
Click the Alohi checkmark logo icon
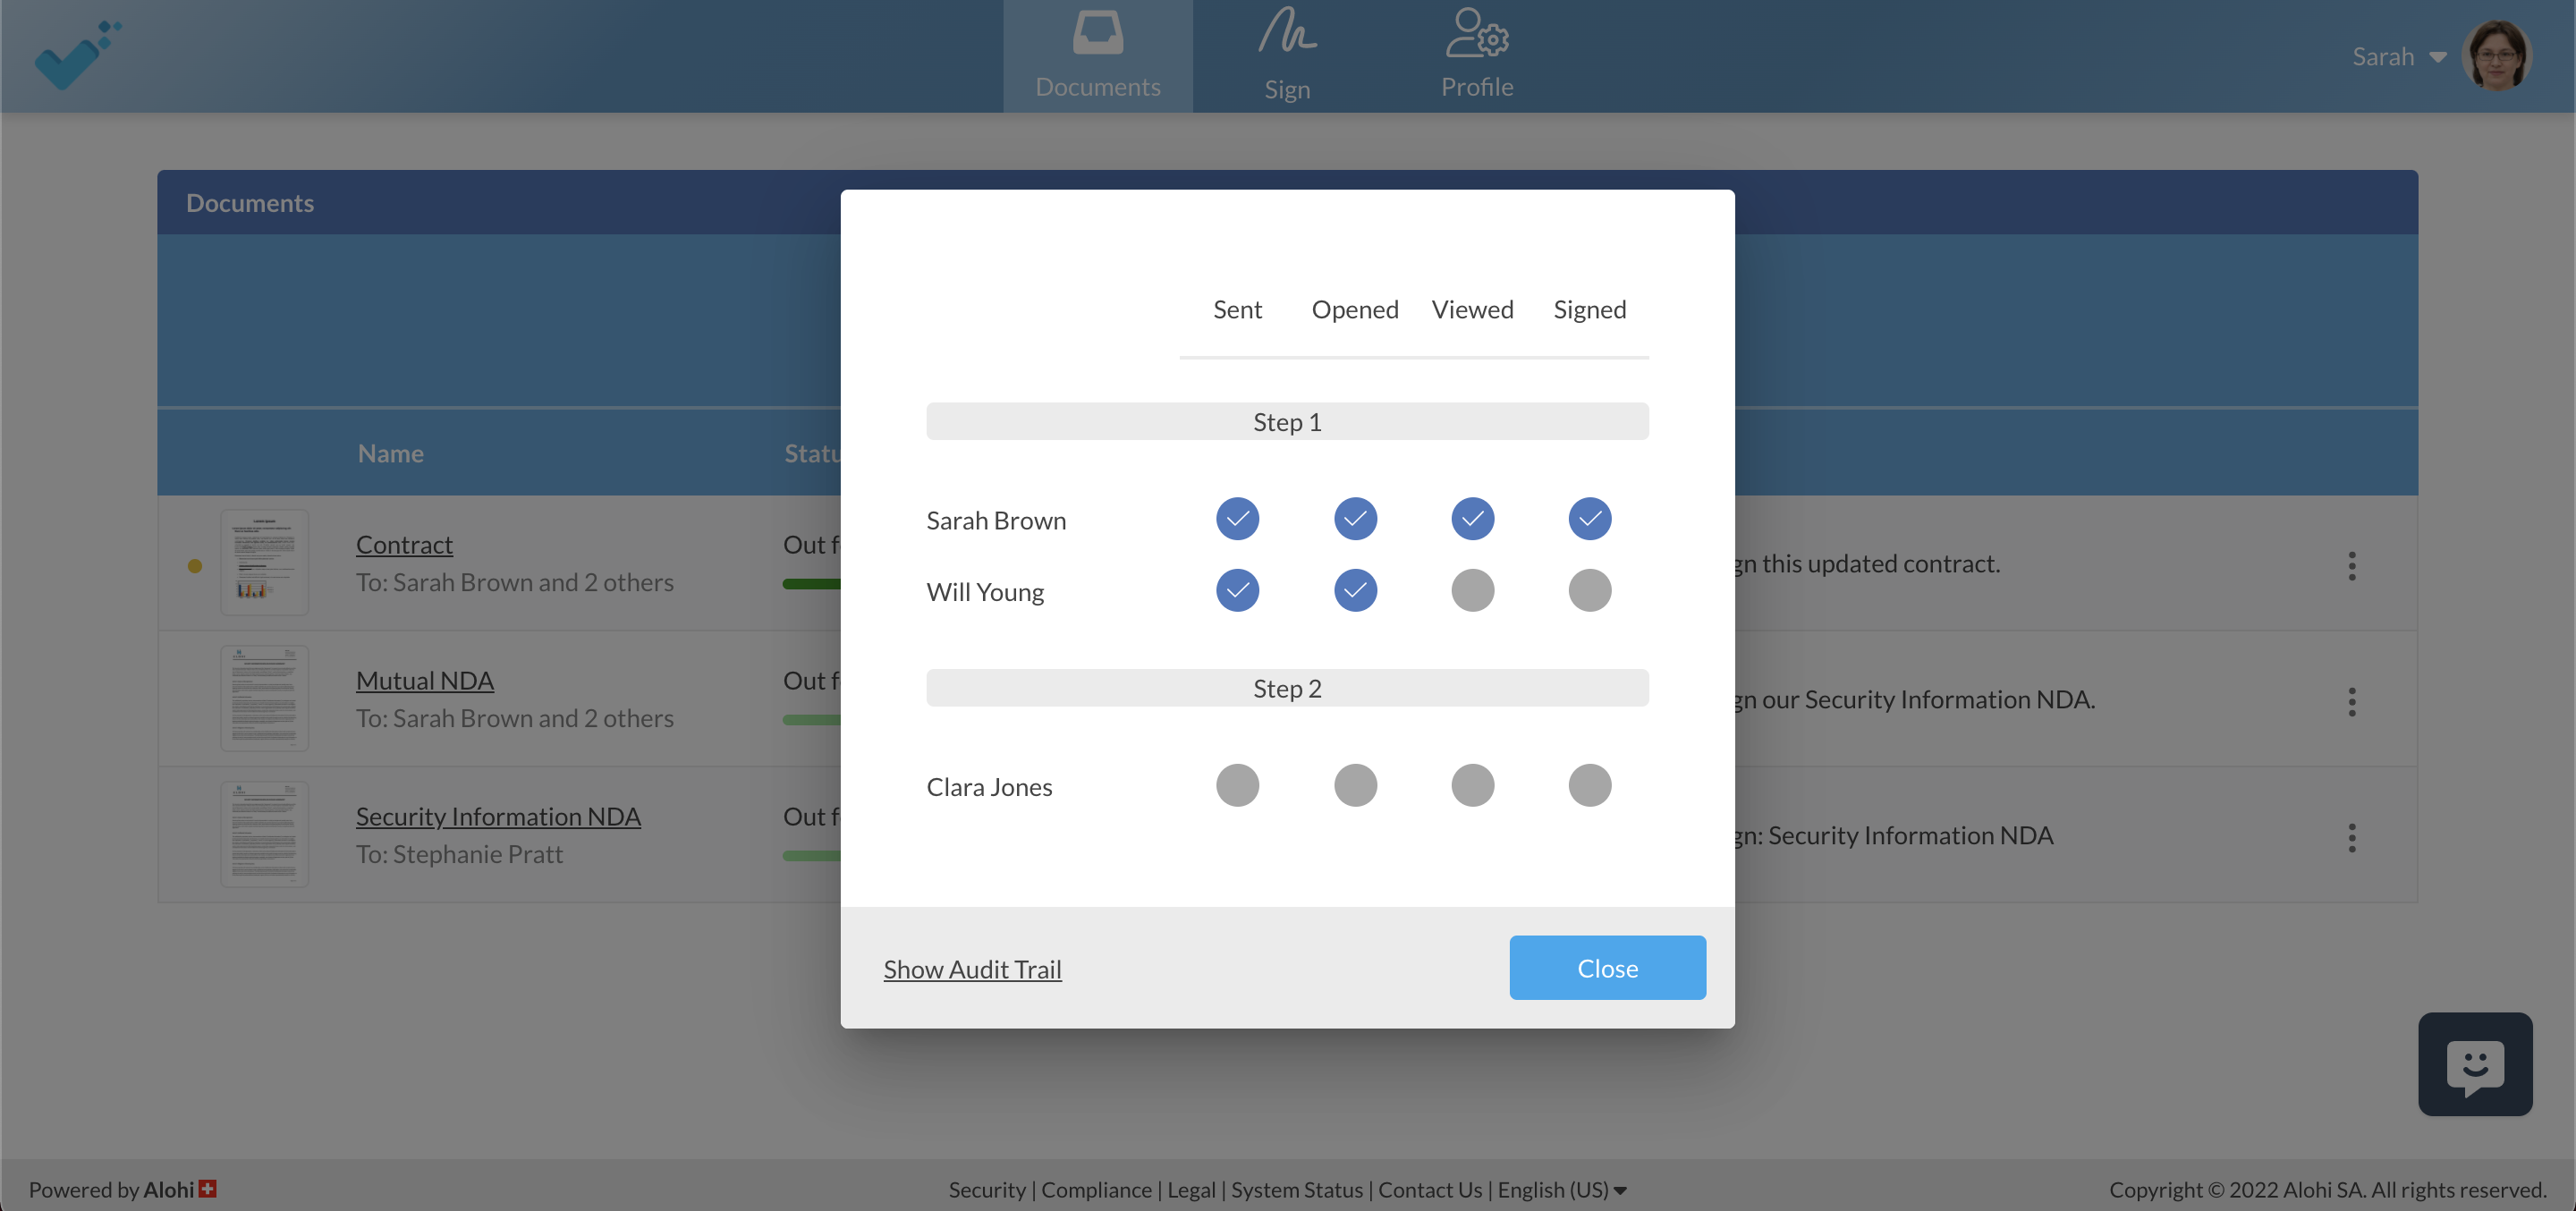(x=75, y=55)
